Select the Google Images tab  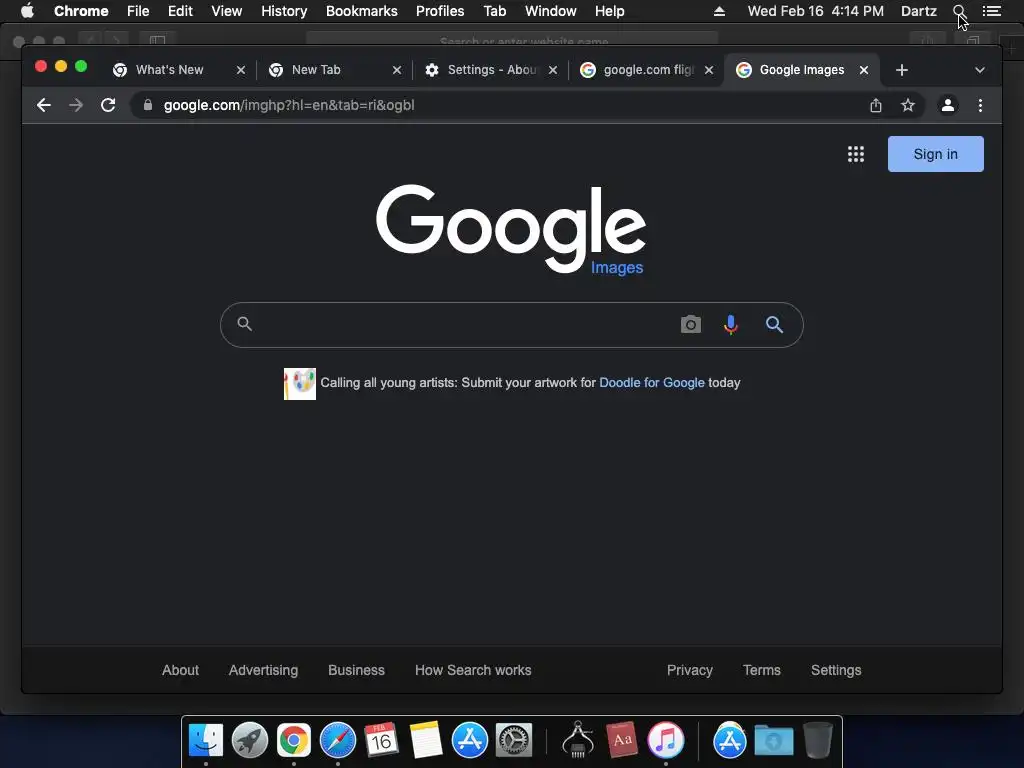click(802, 70)
